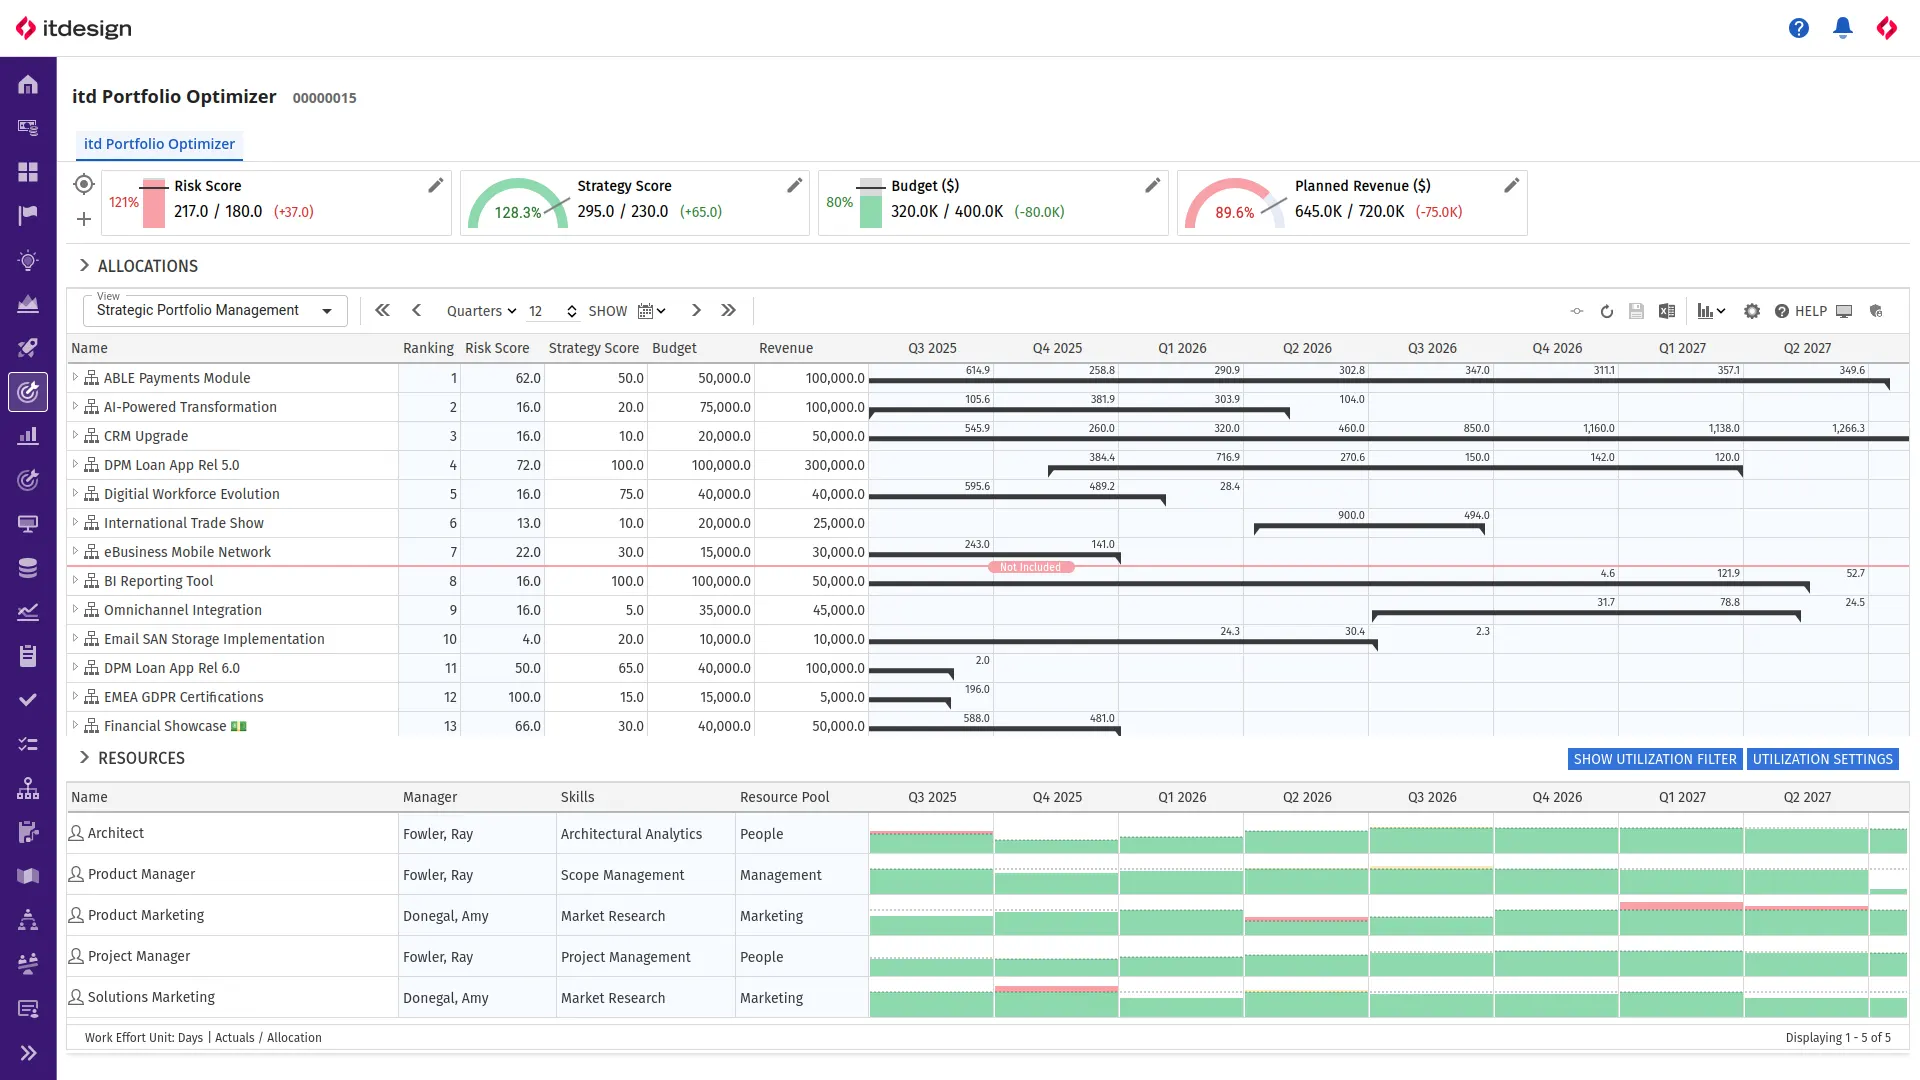The image size is (1920, 1080).
Task: Click the Not Included marker on timeline
Action: tap(1031, 567)
